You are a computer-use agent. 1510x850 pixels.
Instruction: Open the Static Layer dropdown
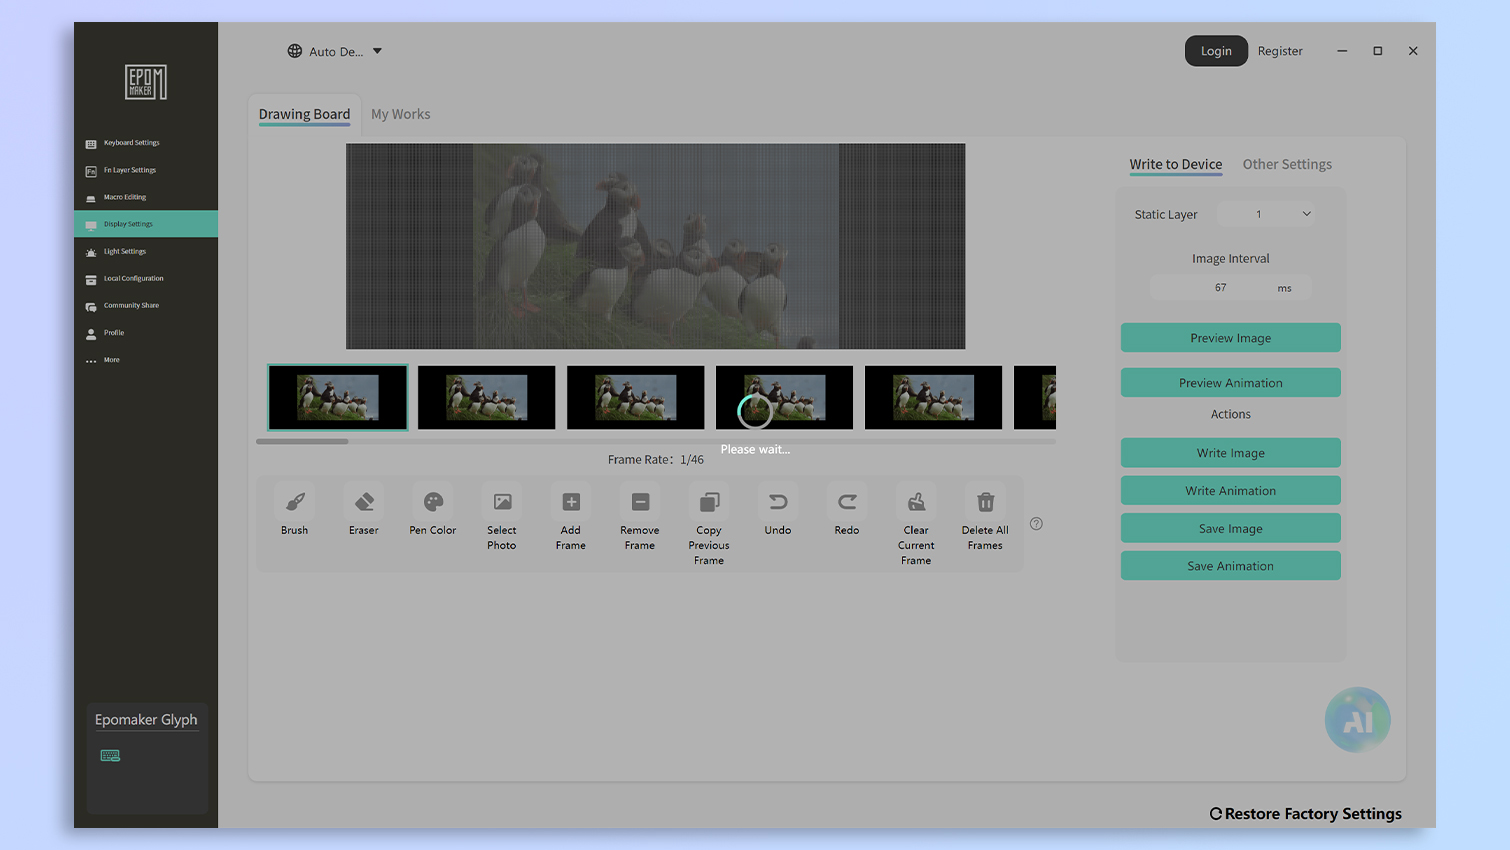[1266, 214]
